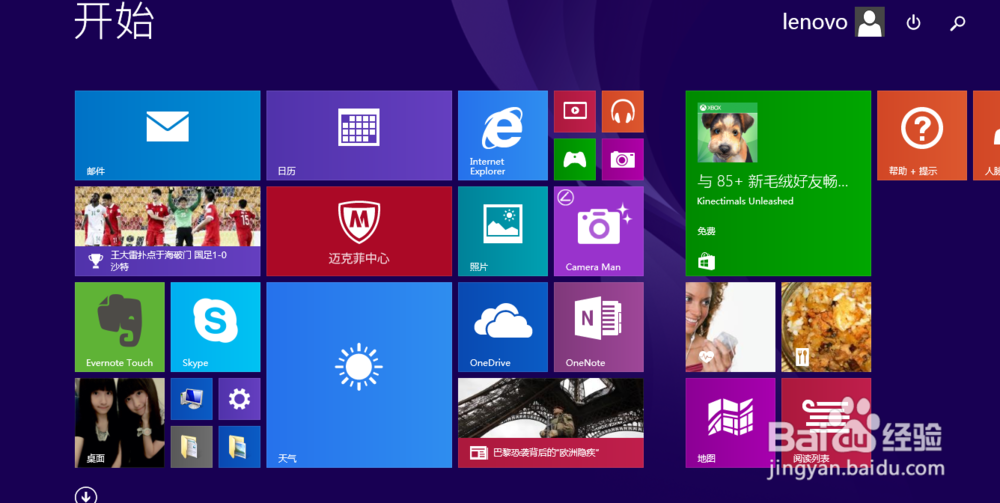Open the 地图 Maps tile
1000x503 pixels.
(x=730, y=423)
